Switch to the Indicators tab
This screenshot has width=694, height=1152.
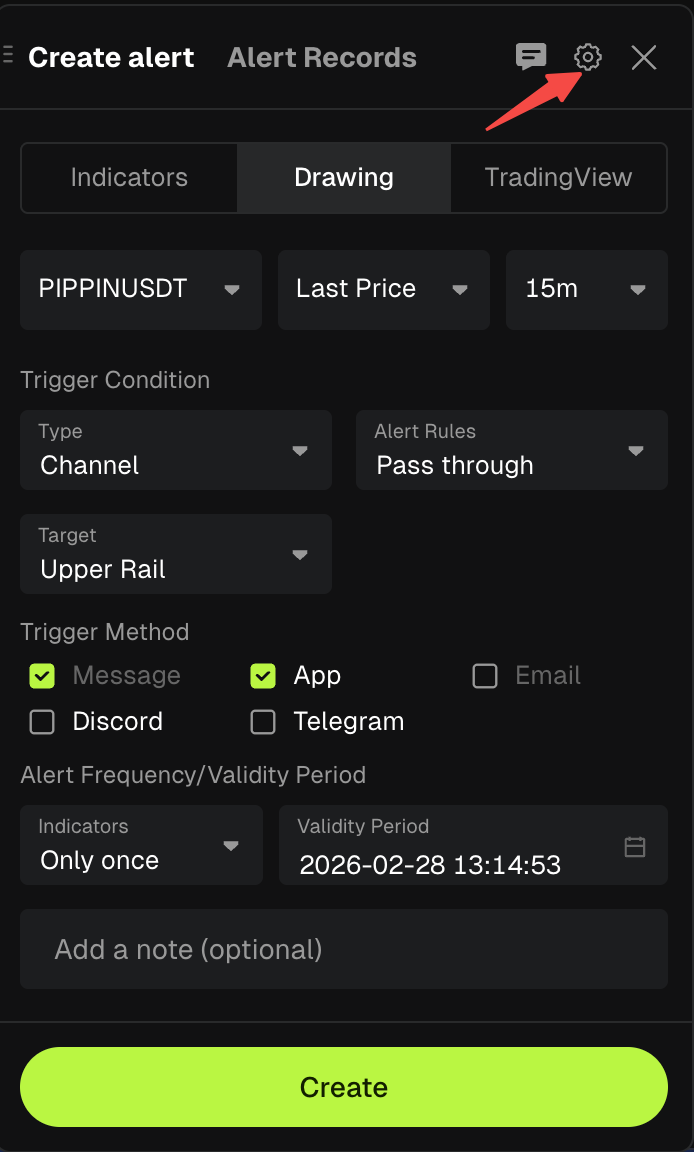tap(128, 177)
